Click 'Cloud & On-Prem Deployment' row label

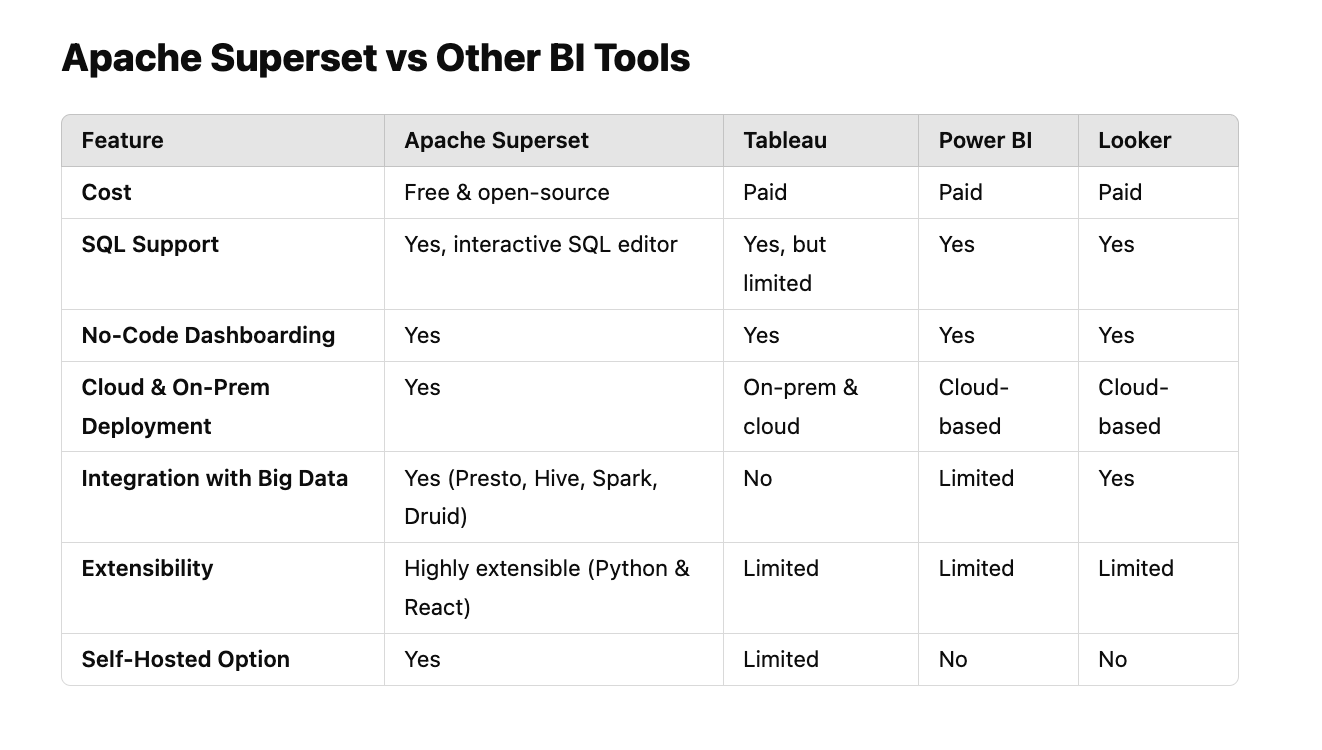[x=175, y=406]
